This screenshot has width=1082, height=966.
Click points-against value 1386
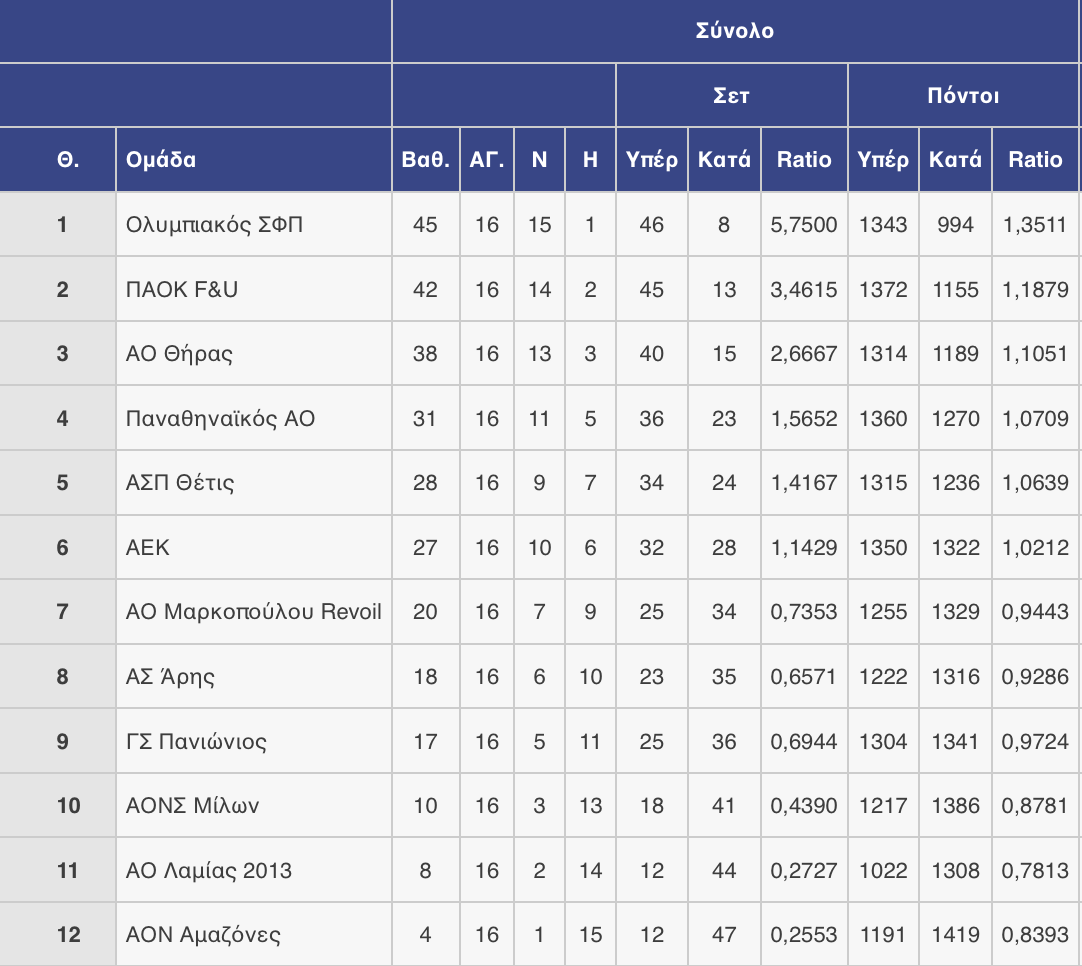point(956,805)
